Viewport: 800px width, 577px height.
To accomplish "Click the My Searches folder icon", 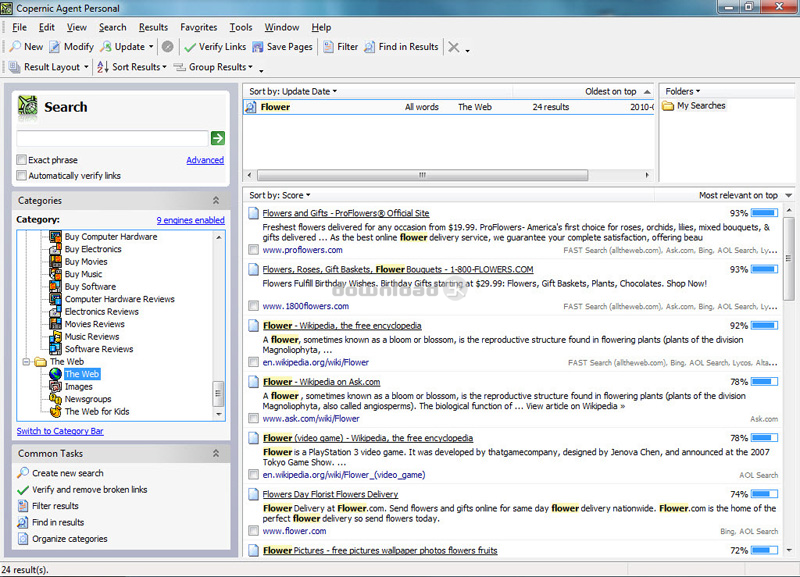I will point(668,106).
